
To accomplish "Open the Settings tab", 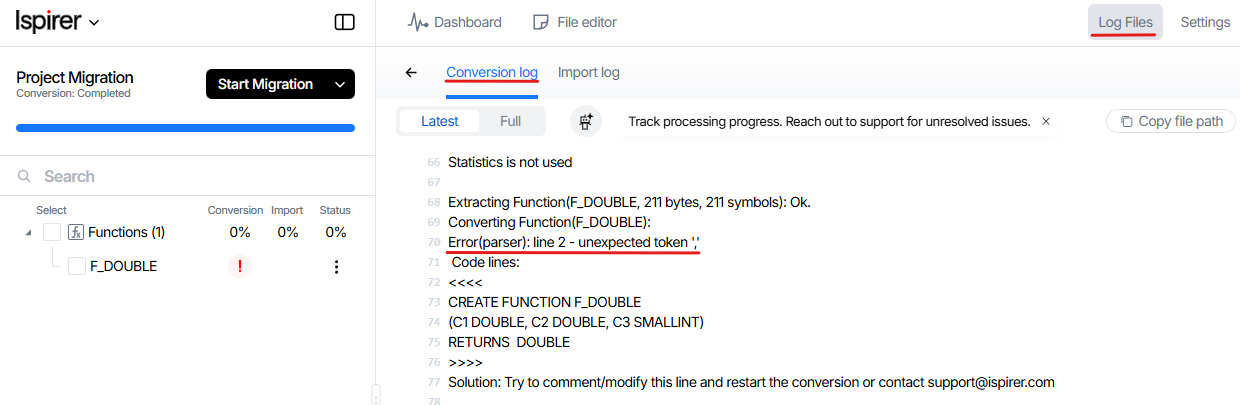I will pyautogui.click(x=1205, y=22).
